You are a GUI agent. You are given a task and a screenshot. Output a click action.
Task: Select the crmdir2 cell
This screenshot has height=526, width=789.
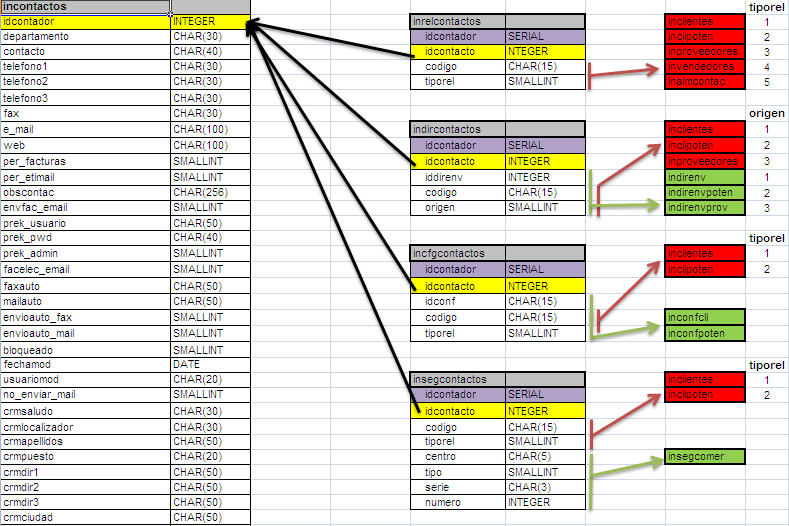tap(85, 488)
